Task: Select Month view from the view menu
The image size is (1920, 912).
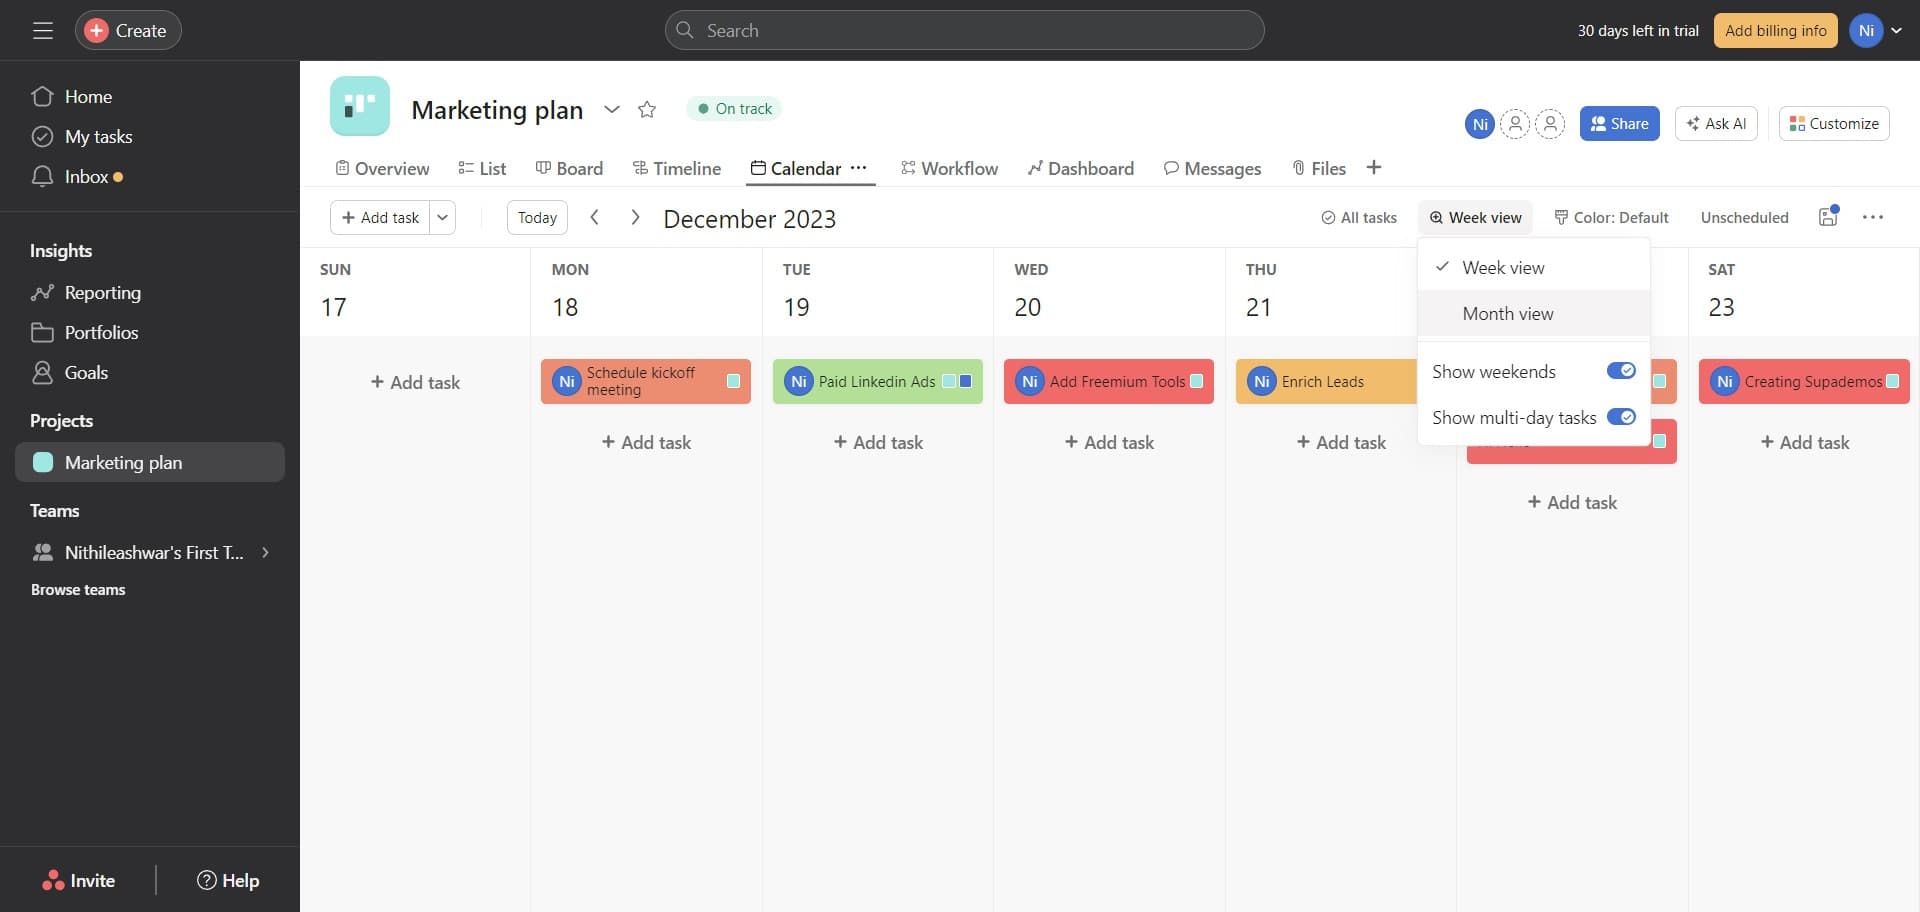Action: [1508, 313]
